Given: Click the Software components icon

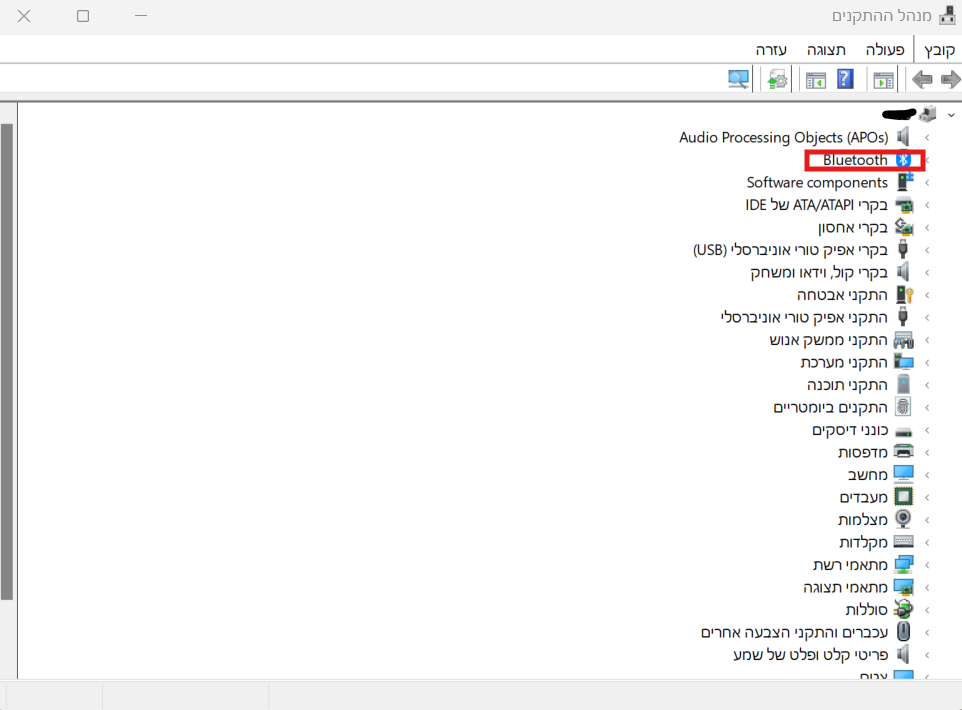Looking at the screenshot, I should pyautogui.click(x=904, y=182).
